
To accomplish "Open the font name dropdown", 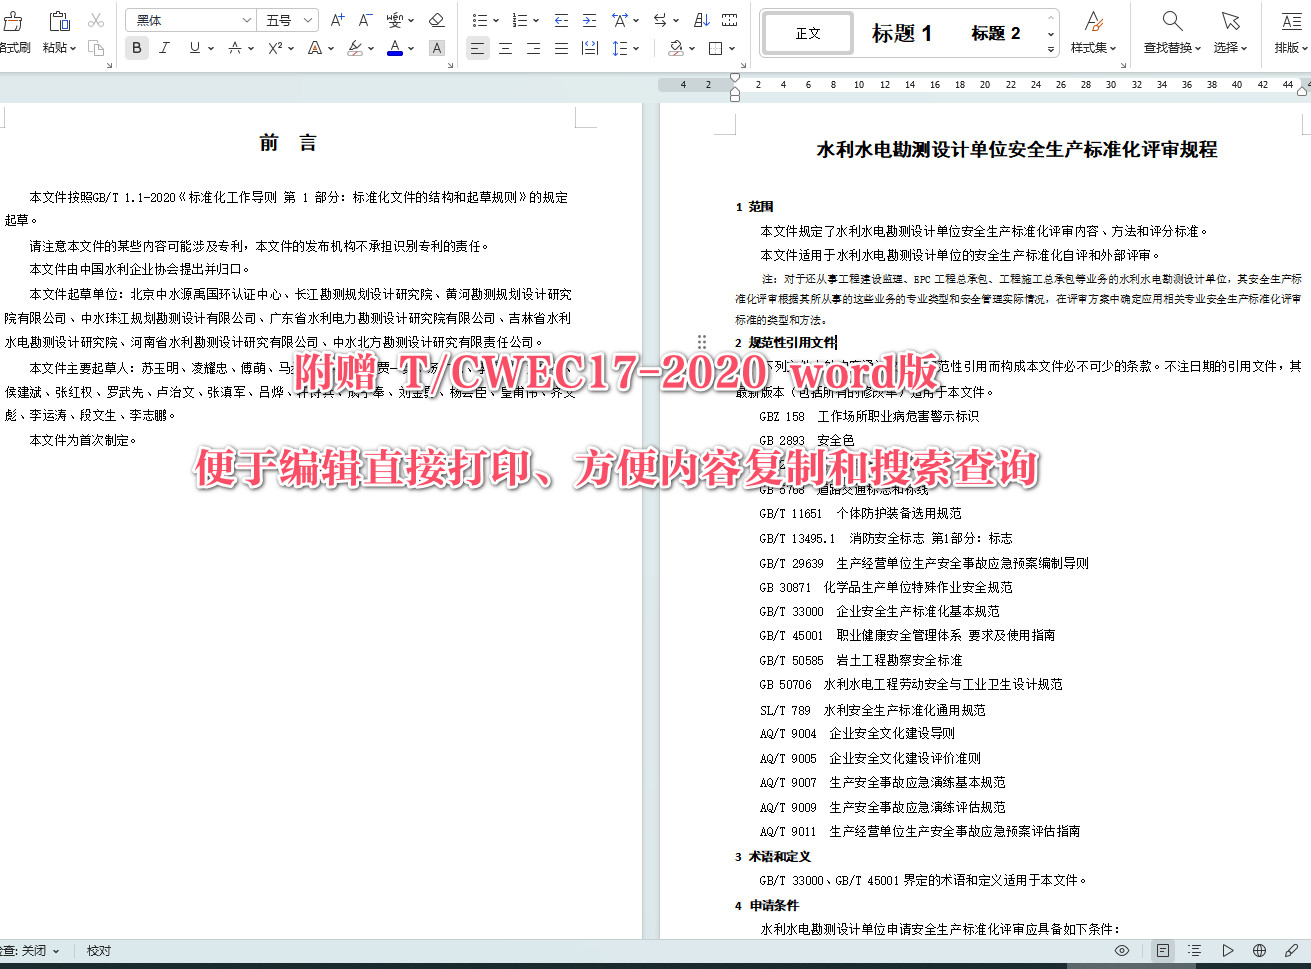I will pyautogui.click(x=246, y=19).
